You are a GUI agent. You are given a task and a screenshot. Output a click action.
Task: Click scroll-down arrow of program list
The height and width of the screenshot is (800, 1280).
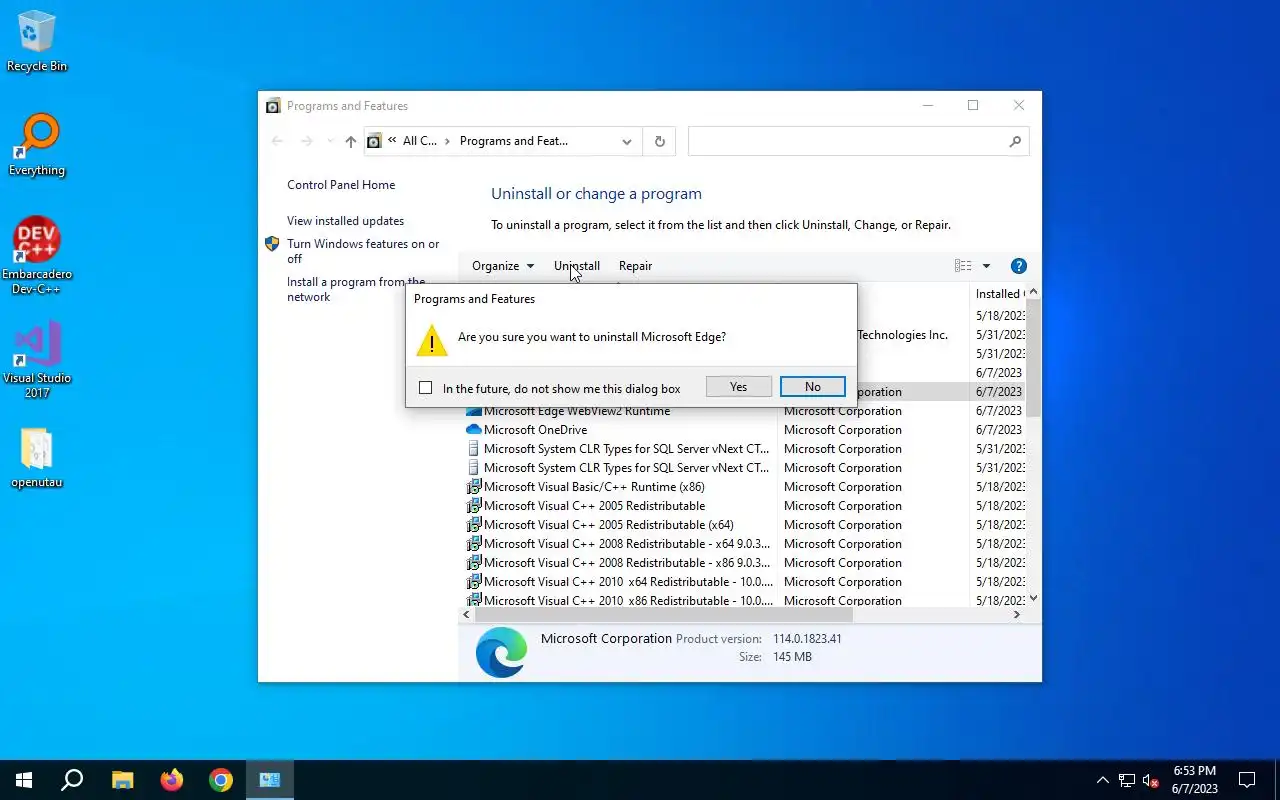click(1033, 598)
